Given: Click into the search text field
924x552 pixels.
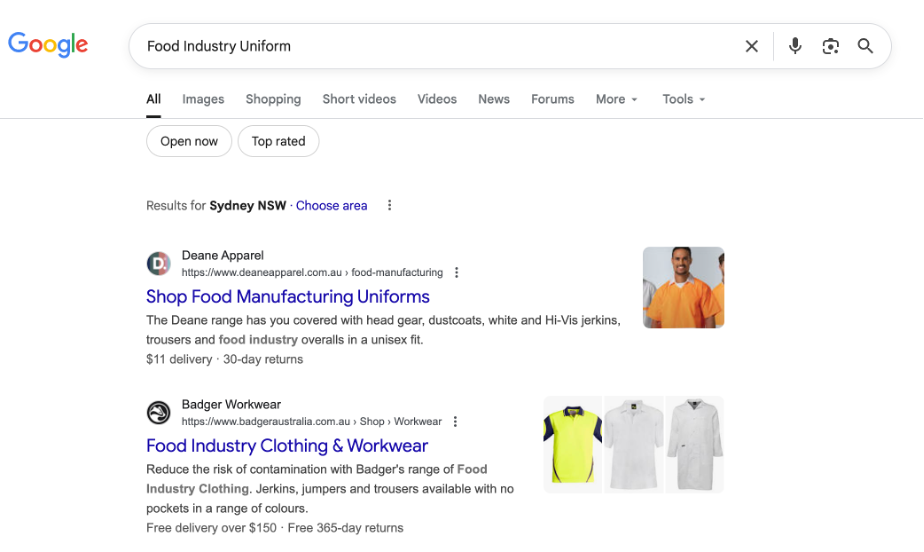Looking at the screenshot, I should coord(430,46).
